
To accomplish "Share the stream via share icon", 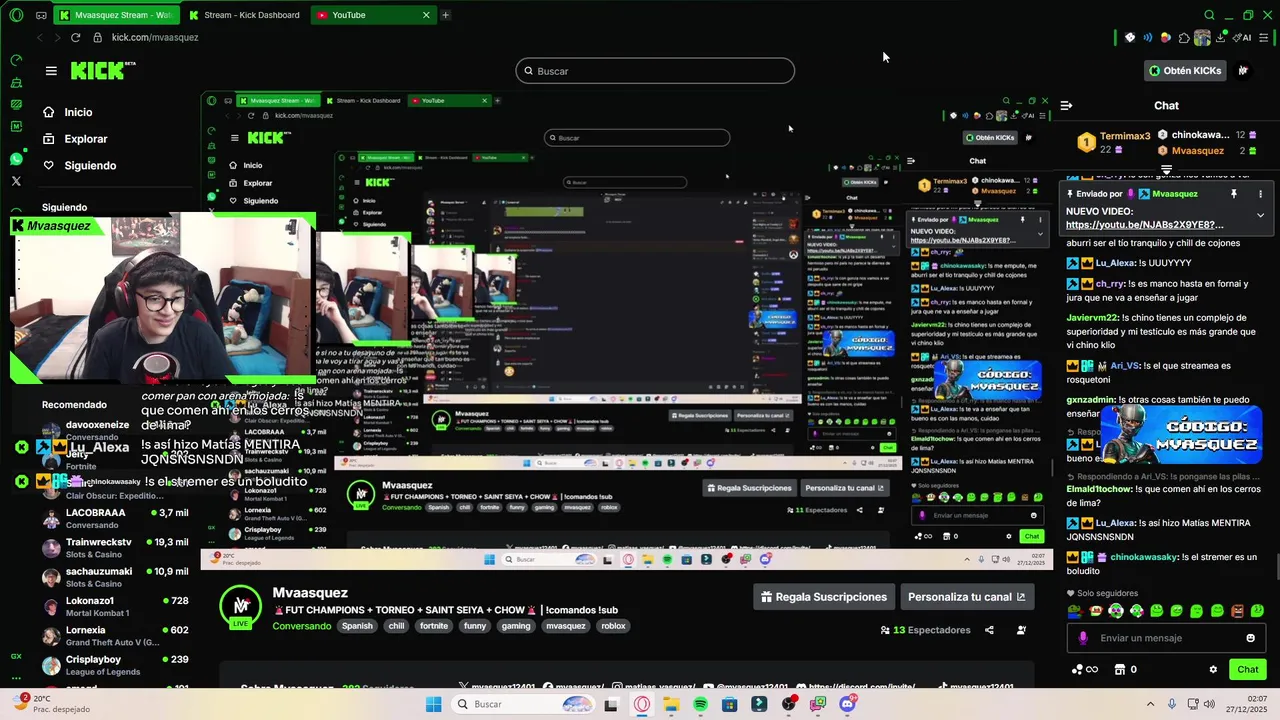I will point(989,630).
